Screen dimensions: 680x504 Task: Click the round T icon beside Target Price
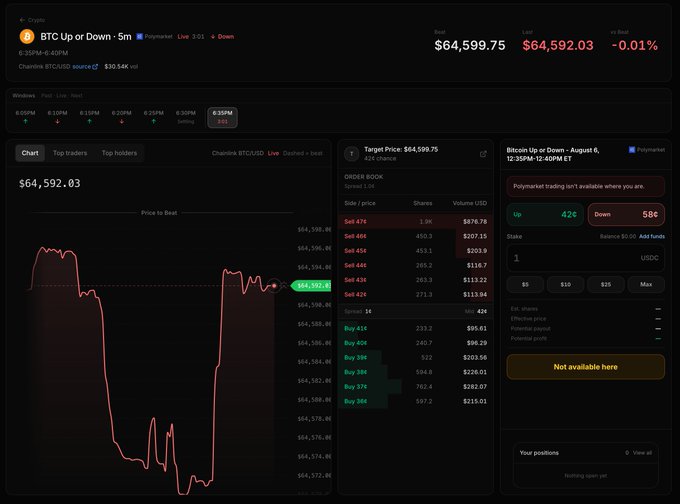pyautogui.click(x=352, y=154)
